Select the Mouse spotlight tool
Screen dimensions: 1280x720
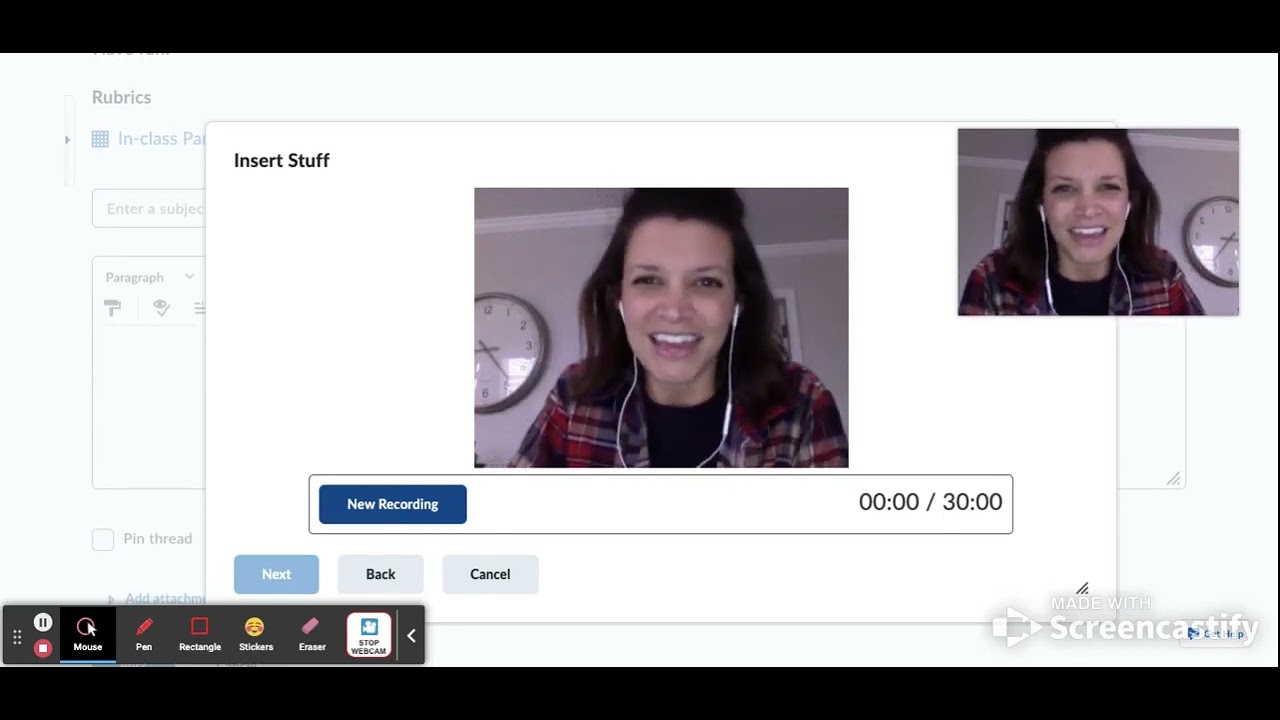coord(87,635)
